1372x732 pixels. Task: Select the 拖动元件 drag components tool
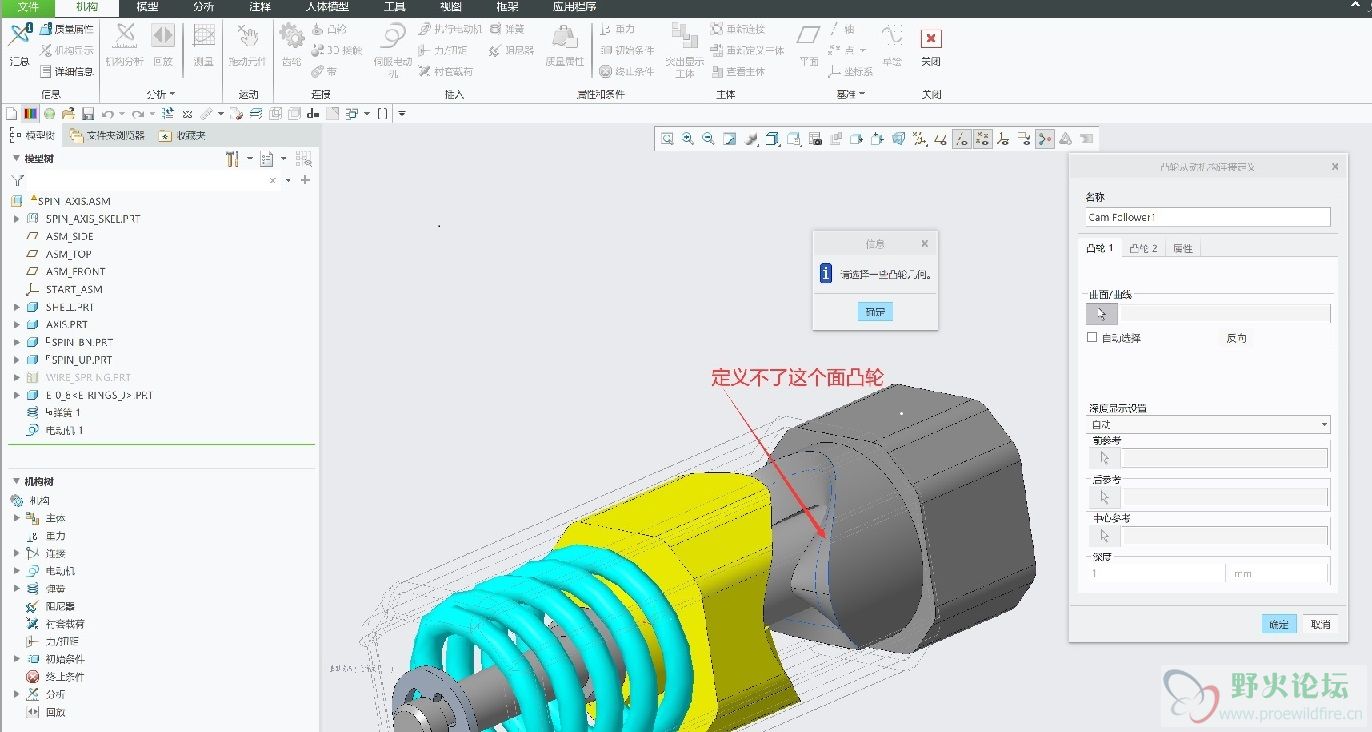point(247,45)
